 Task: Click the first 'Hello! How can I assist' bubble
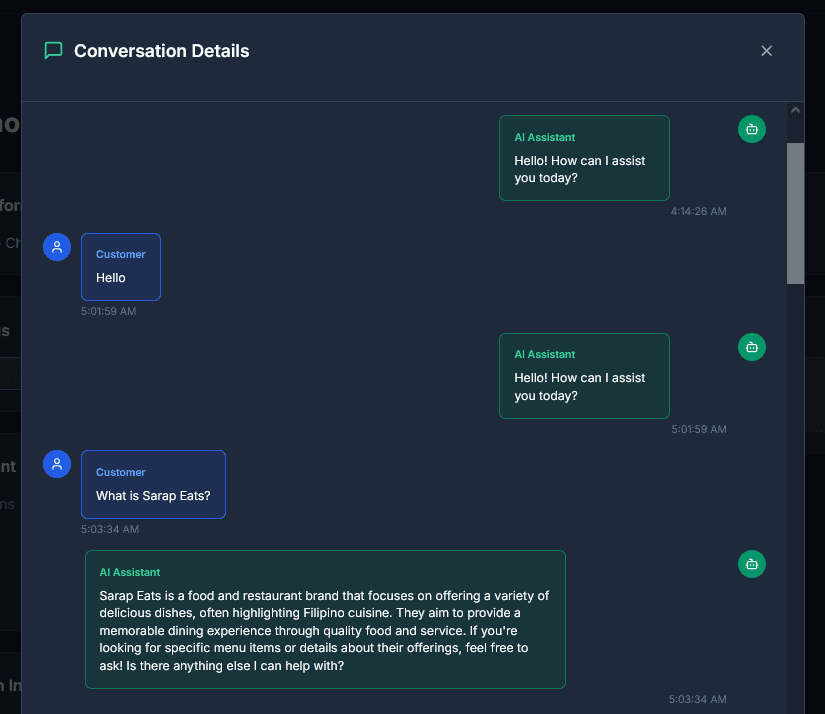click(584, 158)
